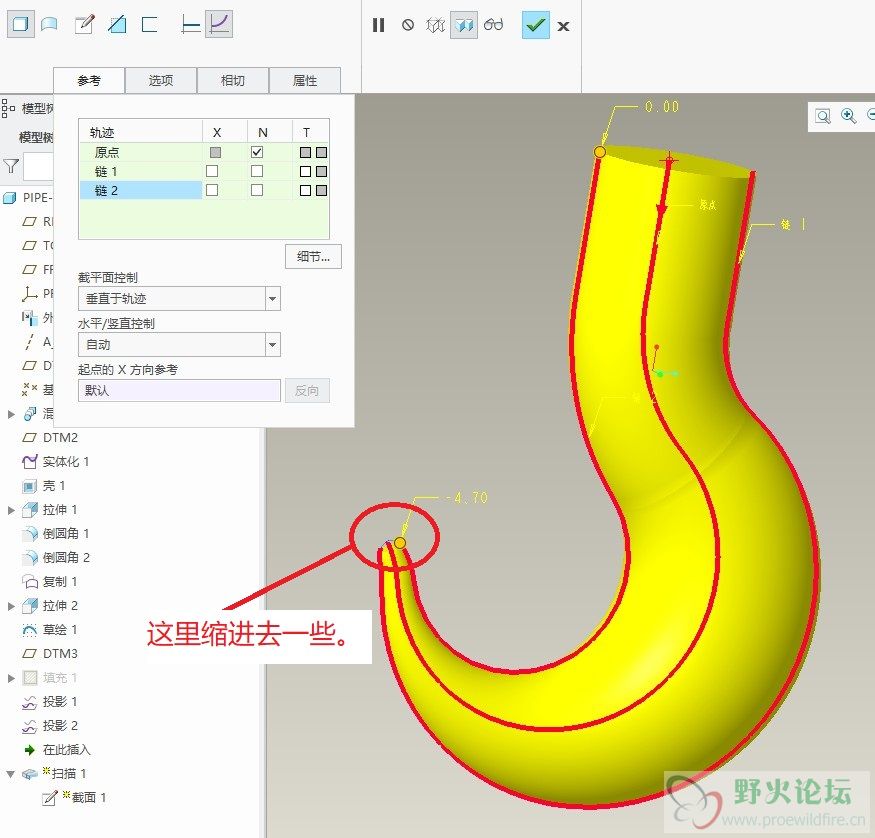The height and width of the screenshot is (838, 875).
Task: Click the 在此插入 green arrow icon
Action: tap(30, 750)
